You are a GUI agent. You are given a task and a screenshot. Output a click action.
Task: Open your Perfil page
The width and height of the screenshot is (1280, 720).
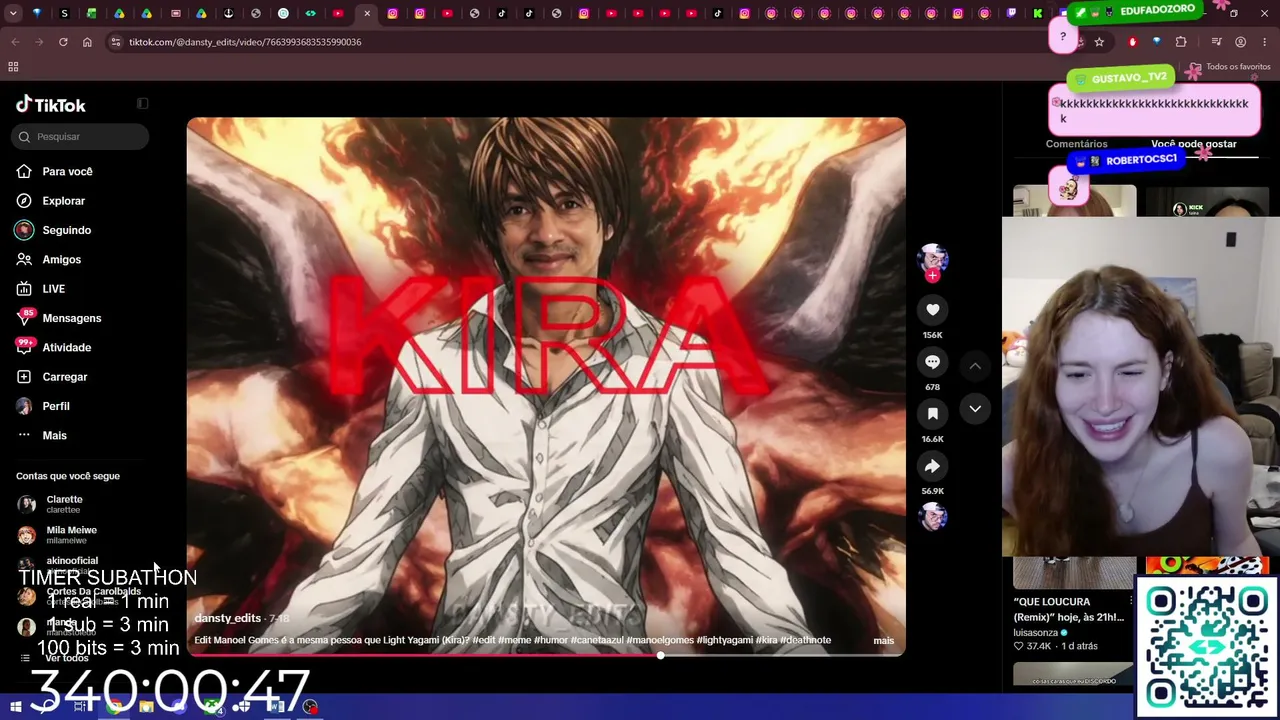pyautogui.click(x=43, y=406)
